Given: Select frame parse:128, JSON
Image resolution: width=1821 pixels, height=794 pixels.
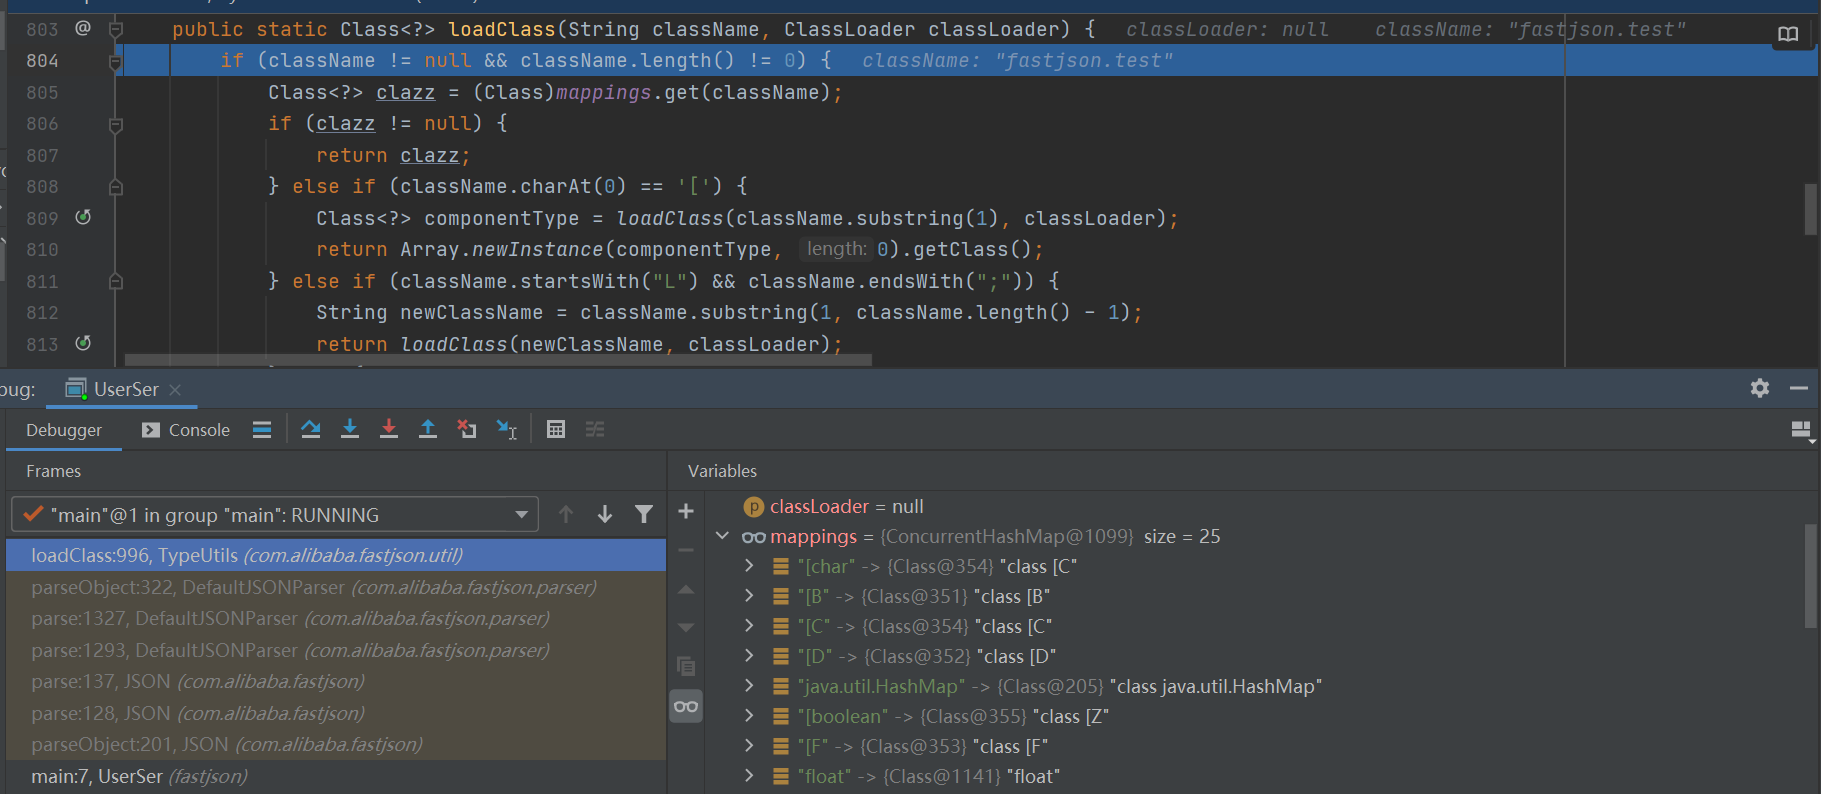Looking at the screenshot, I should 336,713.
